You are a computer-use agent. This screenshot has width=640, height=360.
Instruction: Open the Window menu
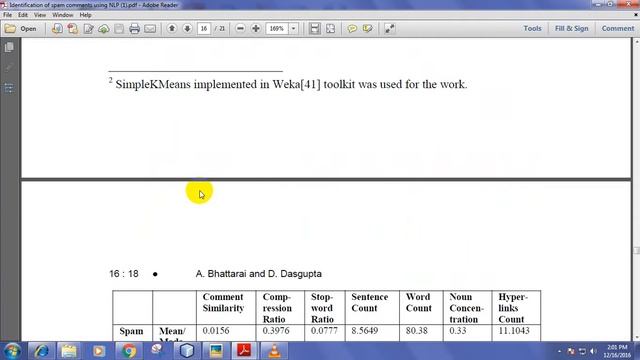tap(62, 15)
